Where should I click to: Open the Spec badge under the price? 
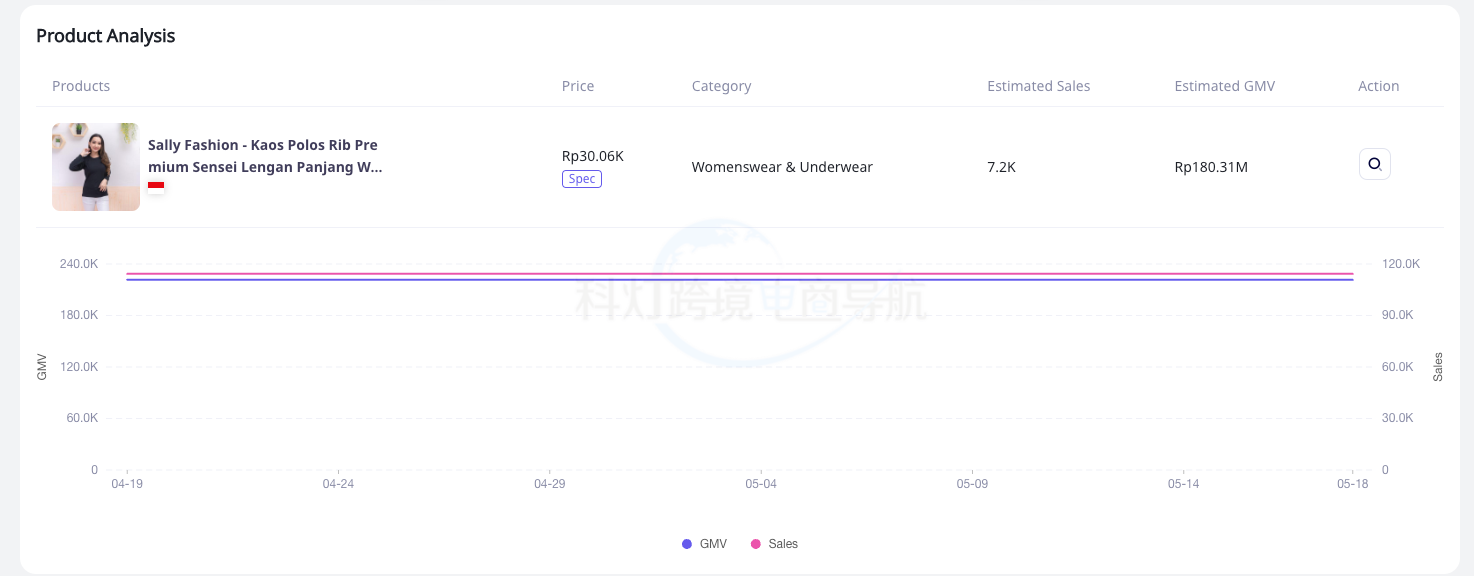click(x=581, y=179)
